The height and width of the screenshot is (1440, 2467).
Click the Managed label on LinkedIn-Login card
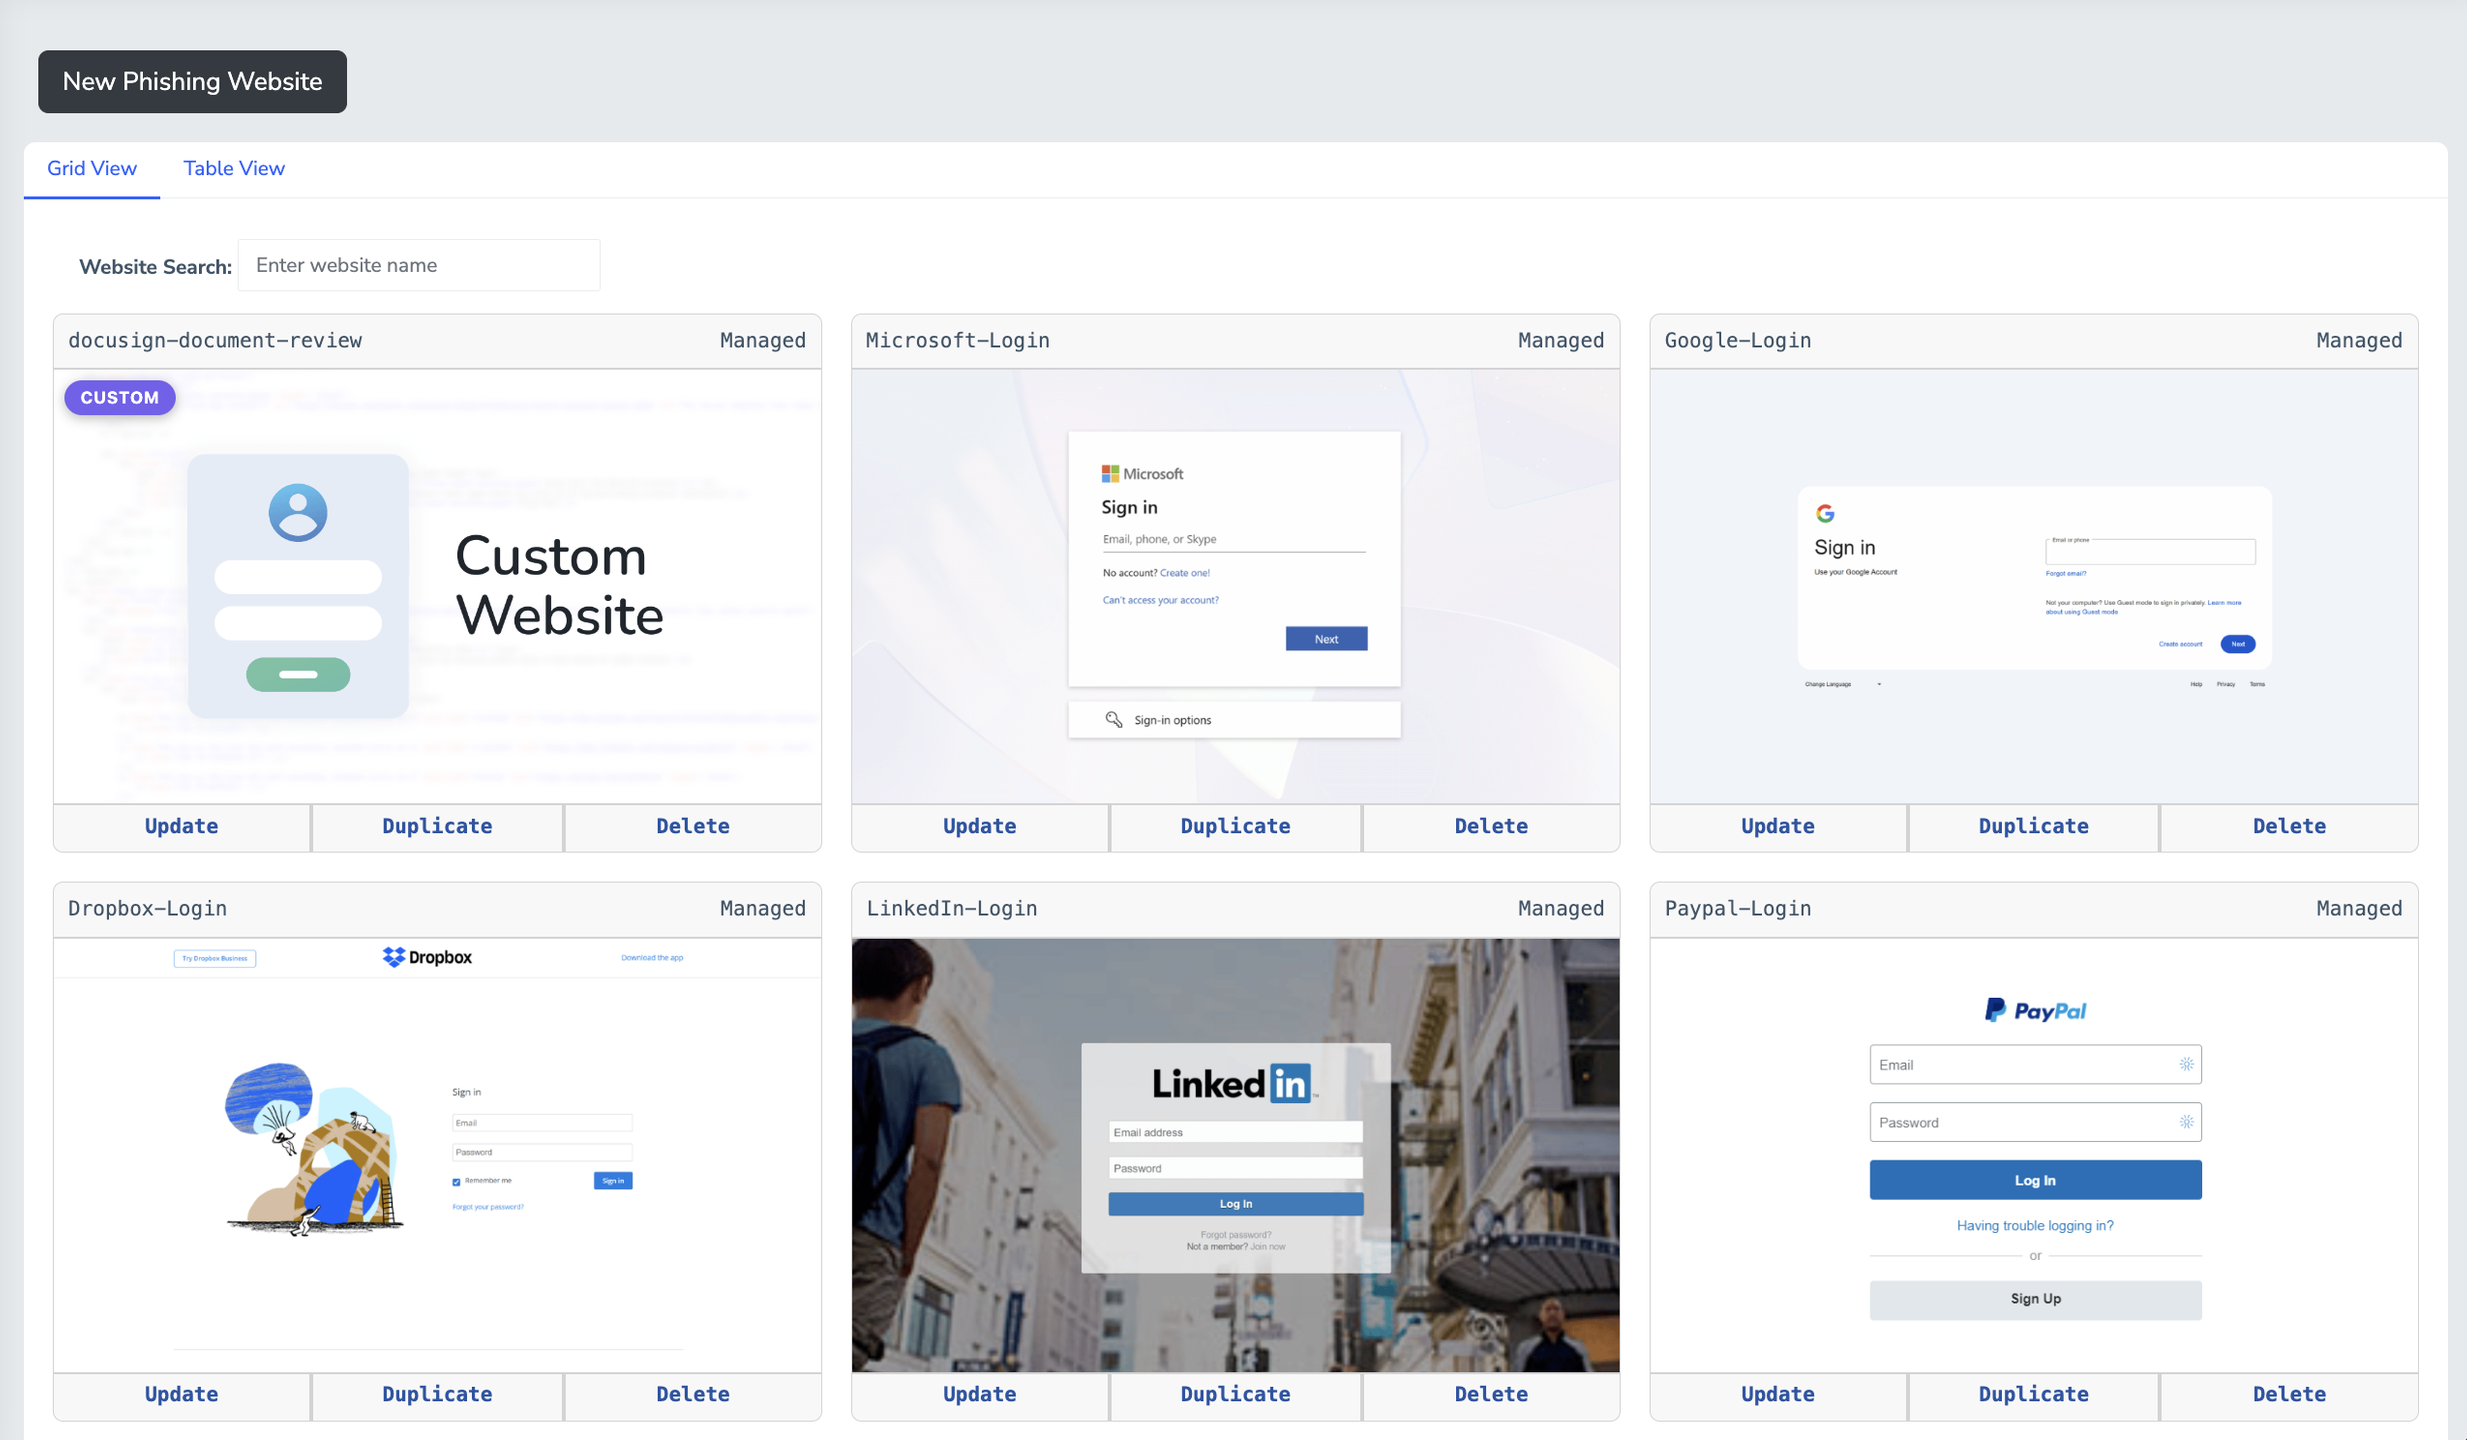point(1561,908)
